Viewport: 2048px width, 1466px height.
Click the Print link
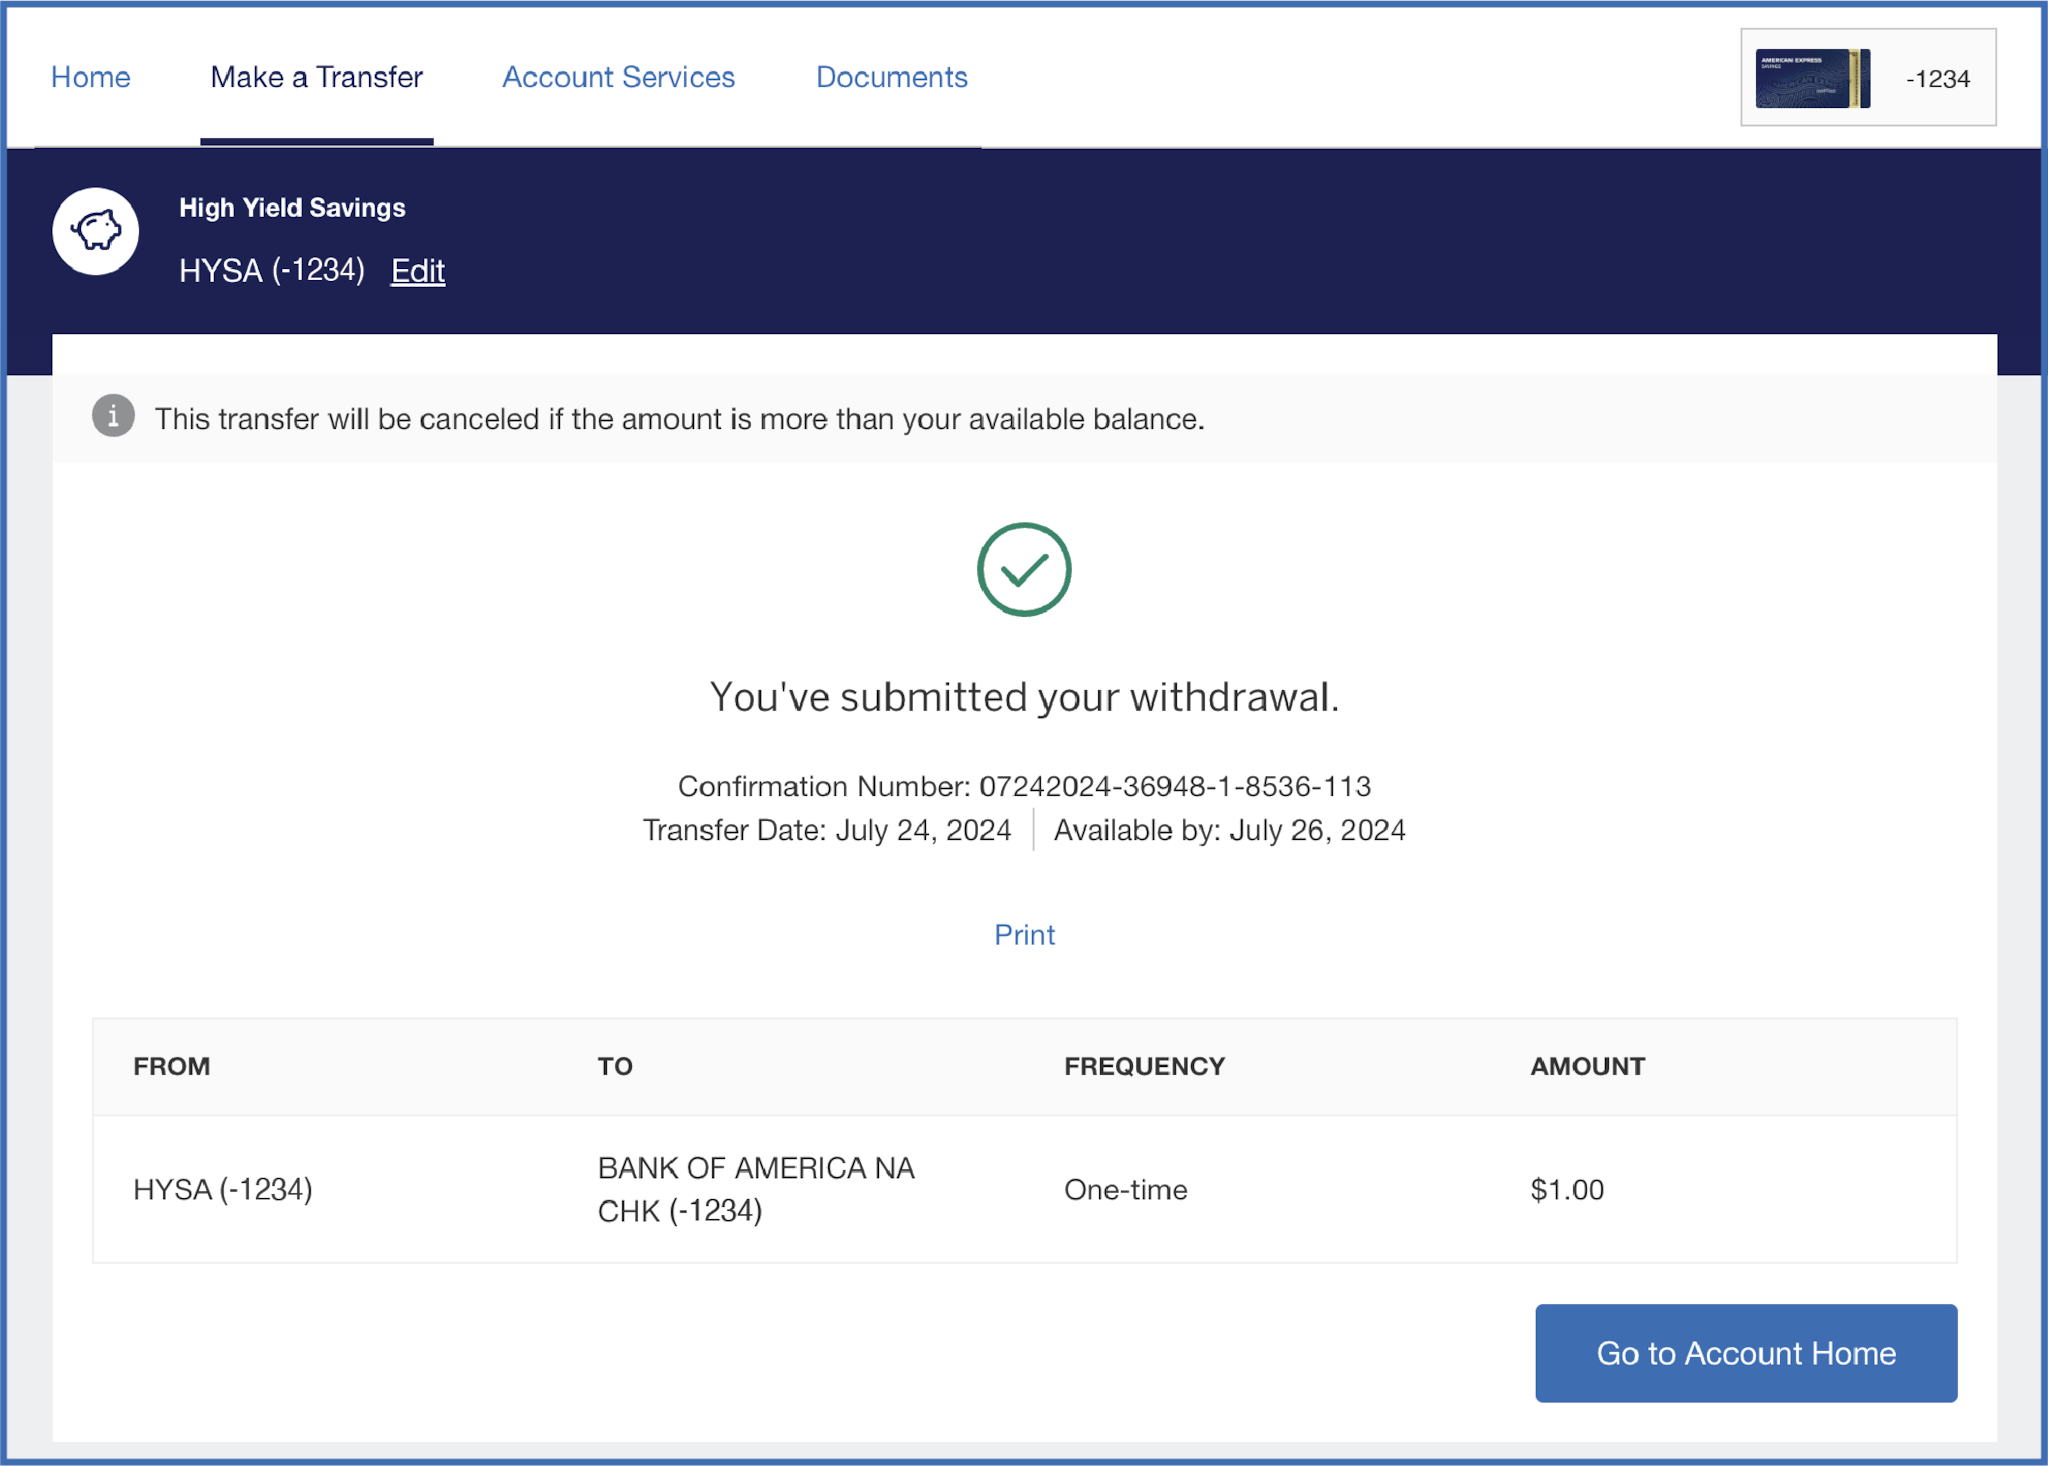pyautogui.click(x=1024, y=934)
